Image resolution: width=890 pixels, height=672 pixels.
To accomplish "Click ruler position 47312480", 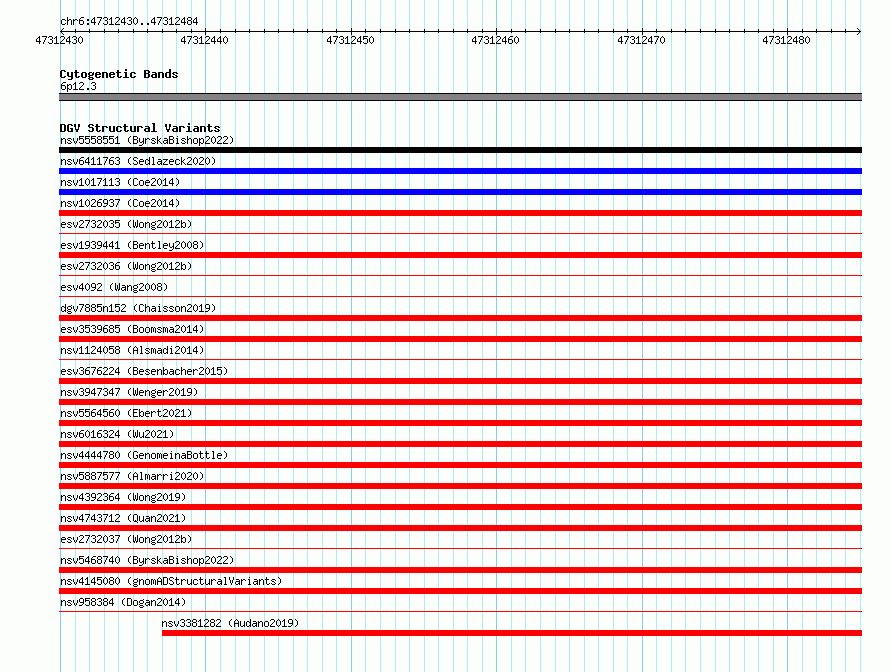I will tap(786, 40).
